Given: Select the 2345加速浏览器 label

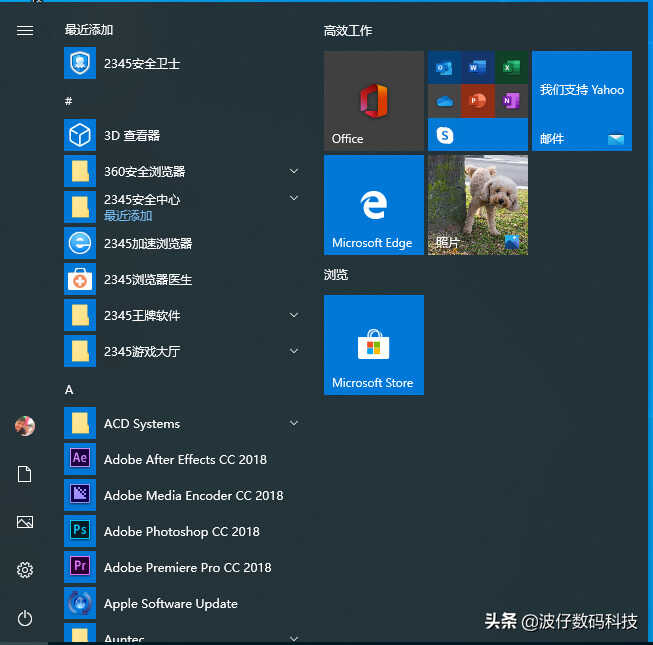Looking at the screenshot, I should (148, 244).
